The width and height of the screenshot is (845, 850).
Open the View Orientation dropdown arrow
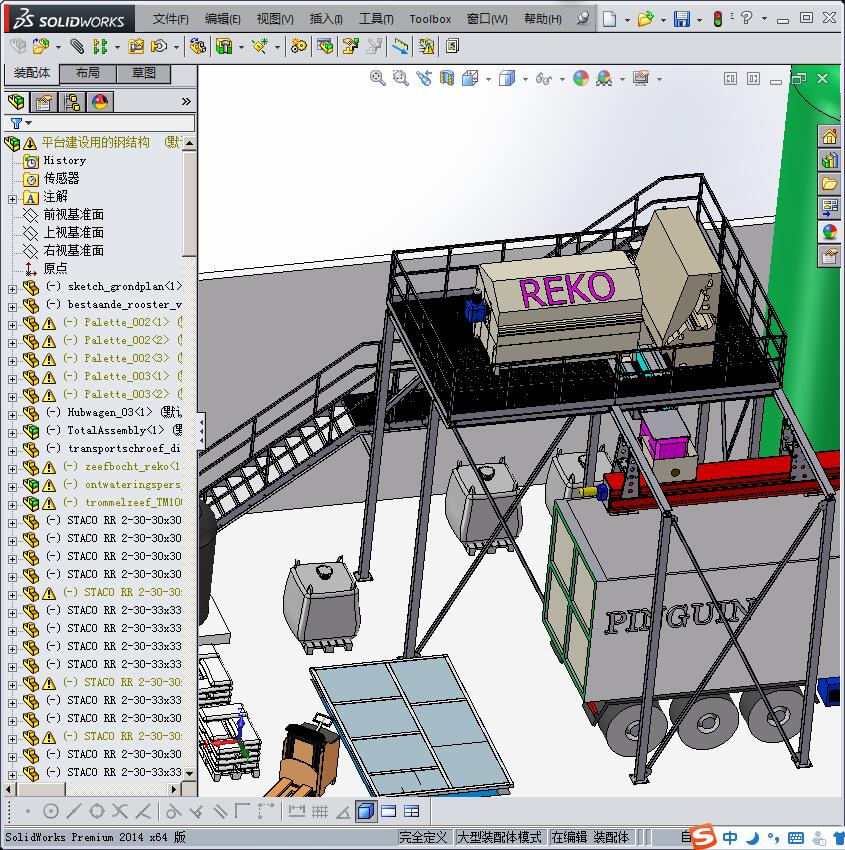488,79
